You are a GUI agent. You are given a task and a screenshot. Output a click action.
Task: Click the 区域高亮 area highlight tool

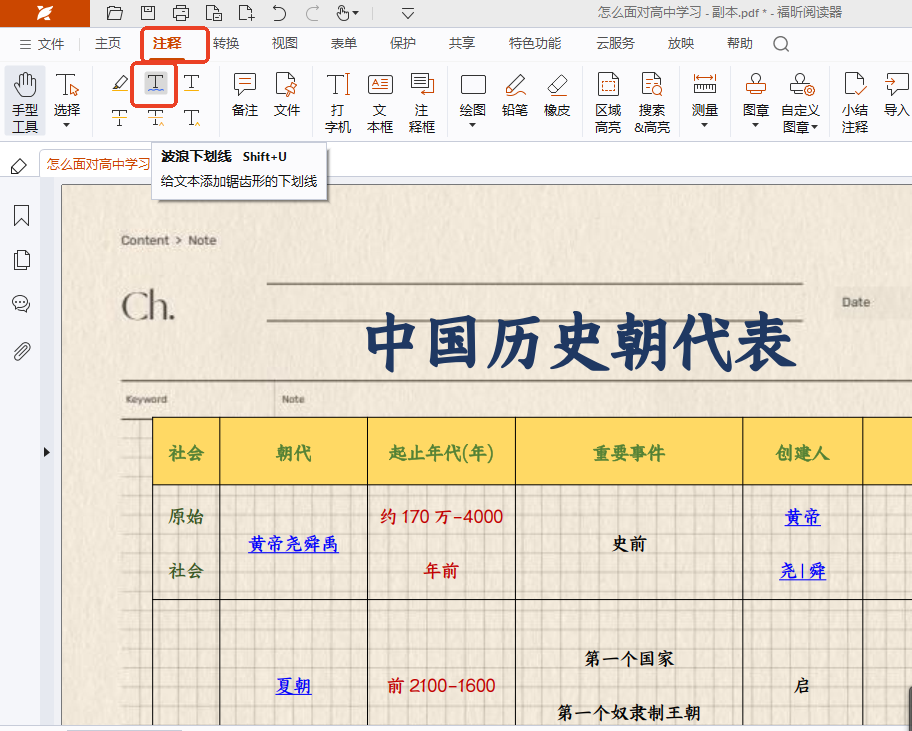tap(608, 102)
